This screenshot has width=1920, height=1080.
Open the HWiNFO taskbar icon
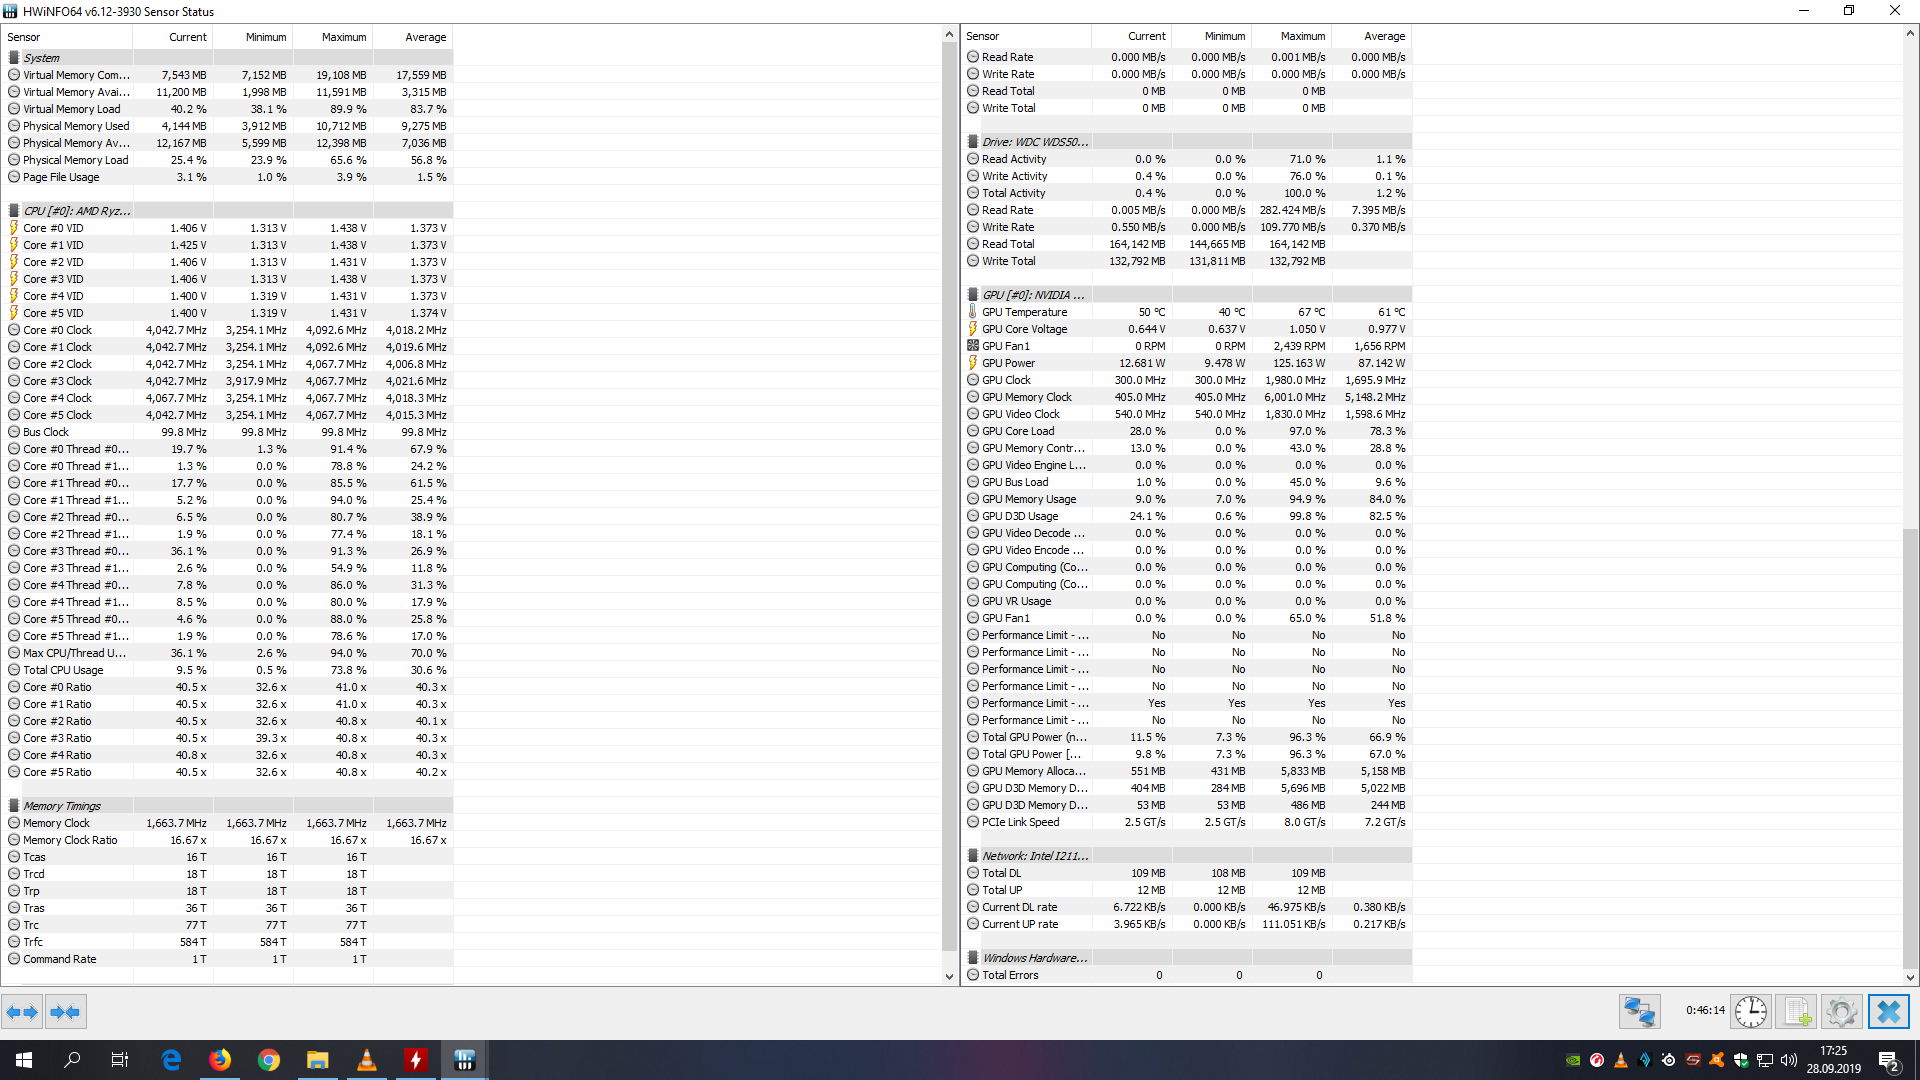464,1060
